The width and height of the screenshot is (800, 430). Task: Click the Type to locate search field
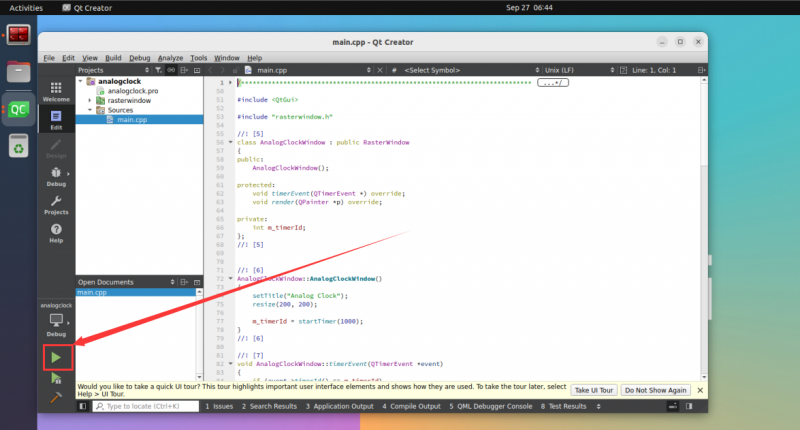point(145,406)
